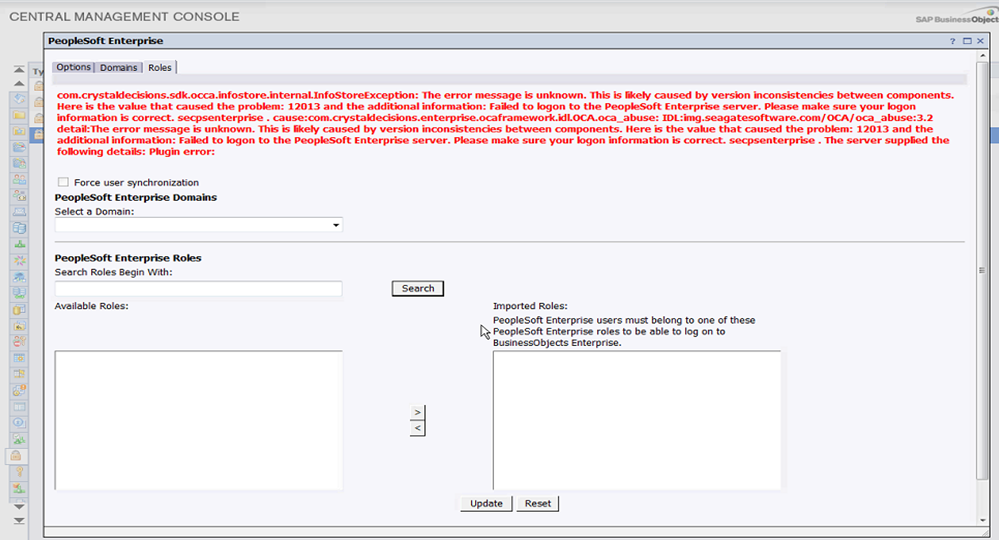999x540 pixels.
Task: Open the Select a Domain dropdown
Action: pos(198,225)
